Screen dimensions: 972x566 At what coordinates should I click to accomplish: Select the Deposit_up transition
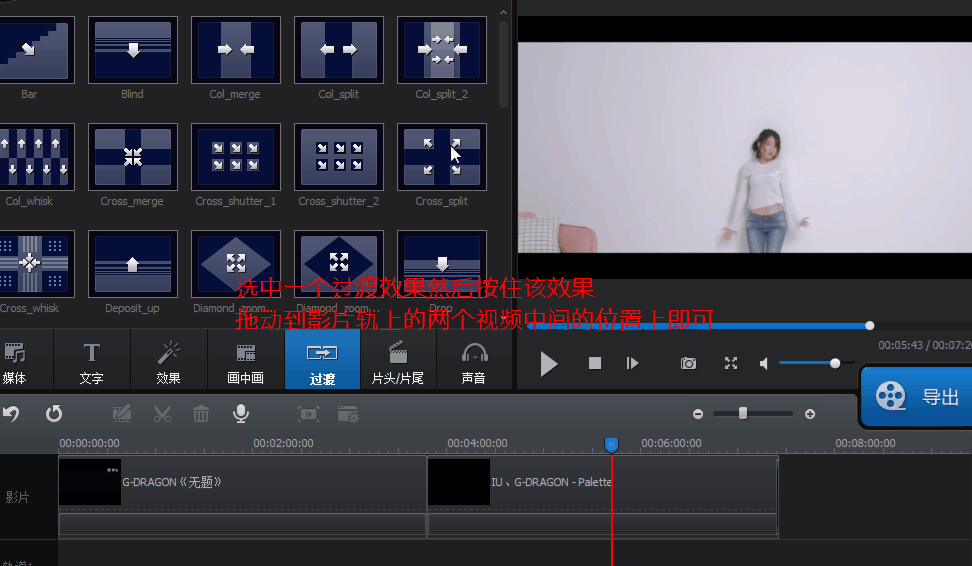click(x=133, y=264)
